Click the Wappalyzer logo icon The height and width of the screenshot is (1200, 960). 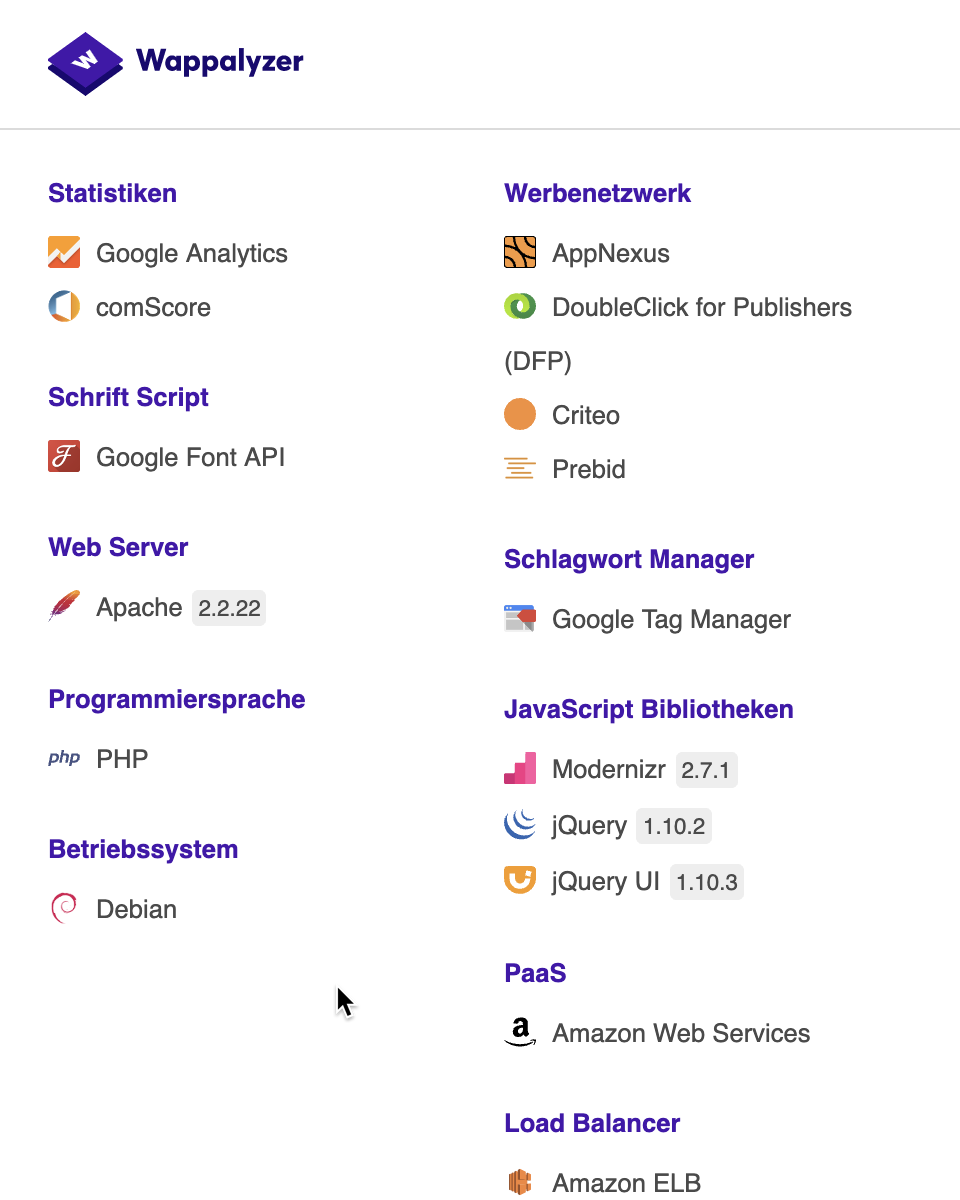(x=85, y=62)
